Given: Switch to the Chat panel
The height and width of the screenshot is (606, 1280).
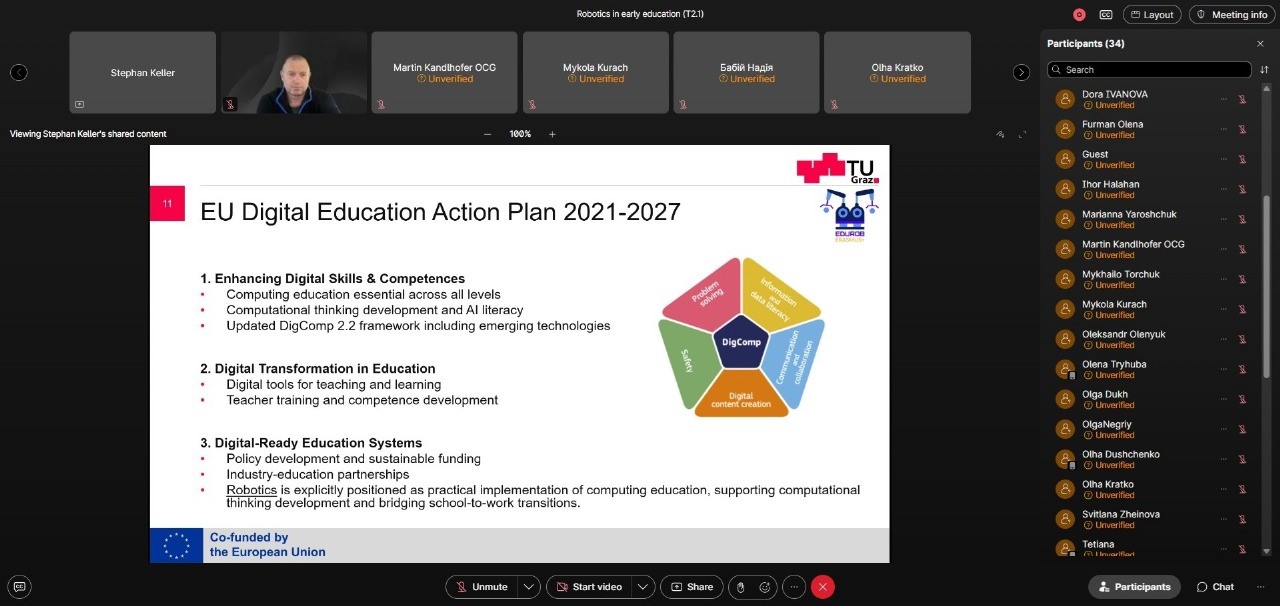Looking at the screenshot, I should (x=1215, y=587).
